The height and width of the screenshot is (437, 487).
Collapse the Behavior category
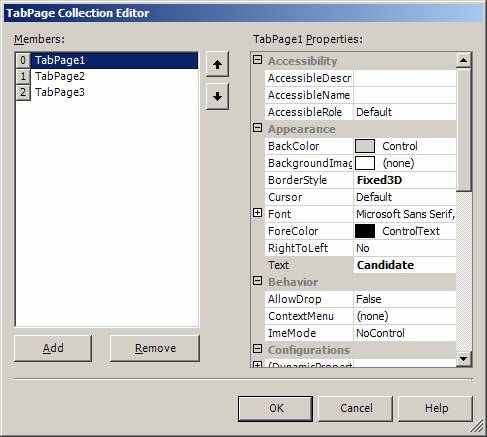257,281
